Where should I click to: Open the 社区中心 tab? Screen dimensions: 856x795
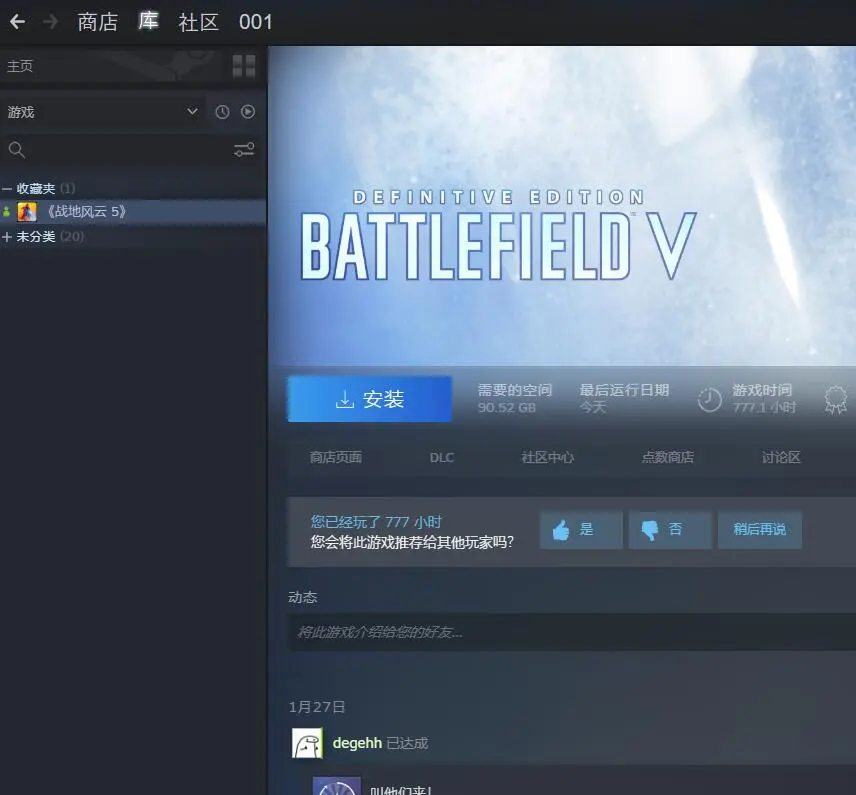tap(548, 458)
